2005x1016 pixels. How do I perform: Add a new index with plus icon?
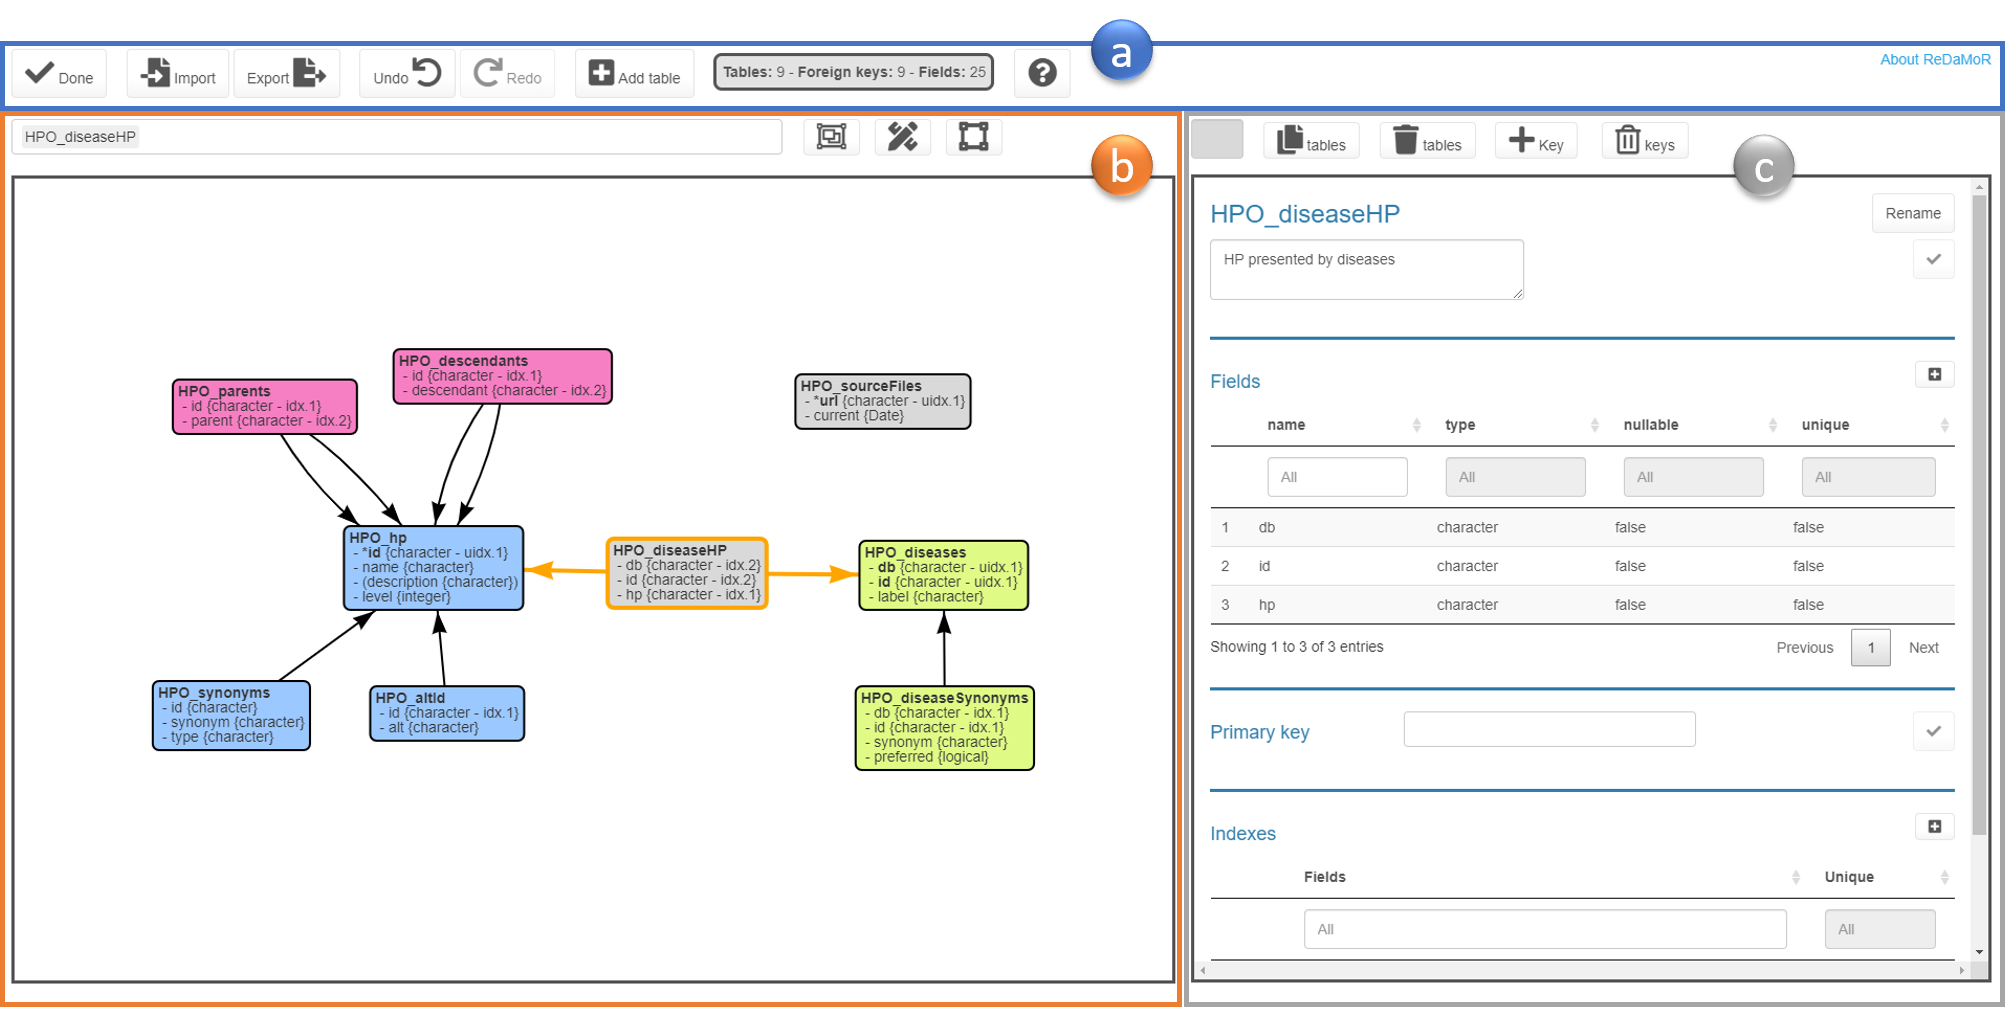[x=1935, y=826]
